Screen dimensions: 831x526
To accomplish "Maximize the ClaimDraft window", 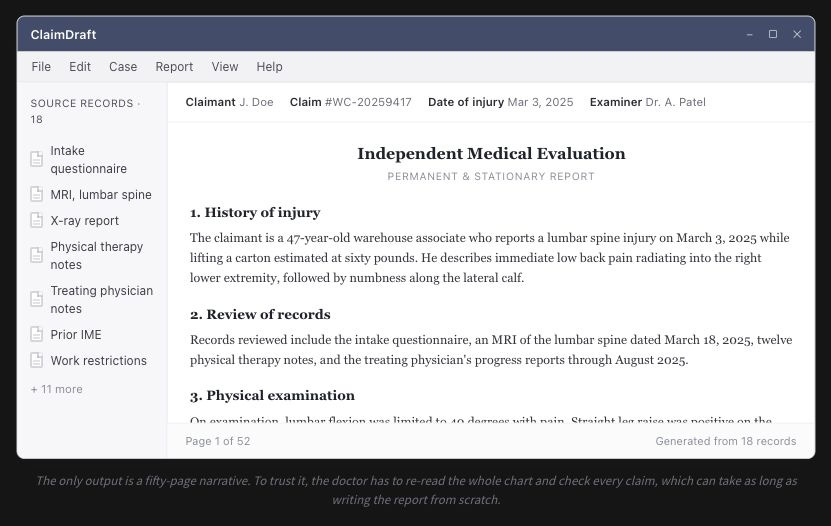I will [773, 34].
